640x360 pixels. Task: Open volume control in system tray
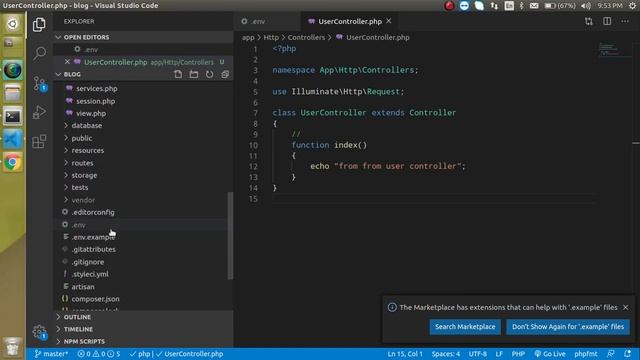click(x=586, y=6)
